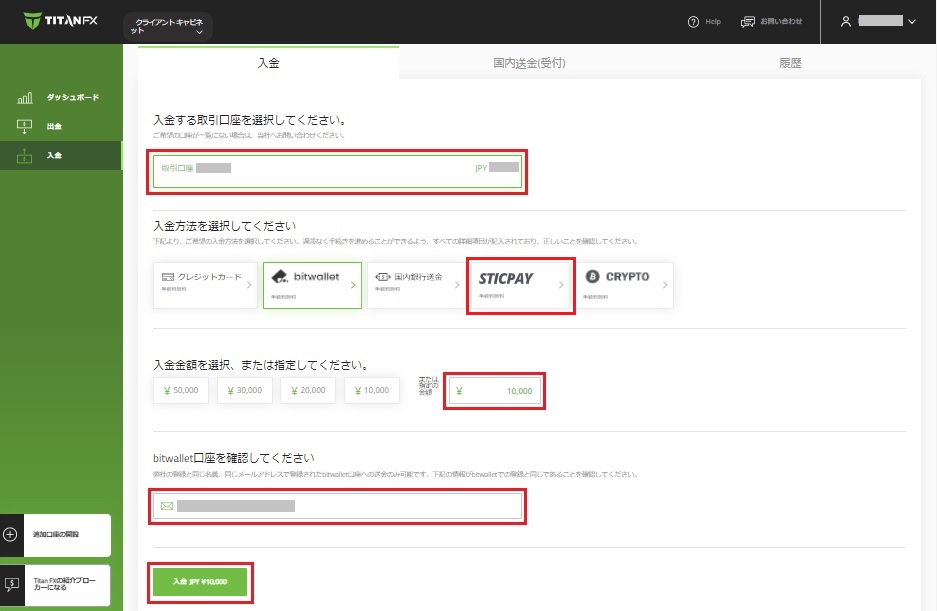Switch to the 国内送金(受付) tab

529,63
